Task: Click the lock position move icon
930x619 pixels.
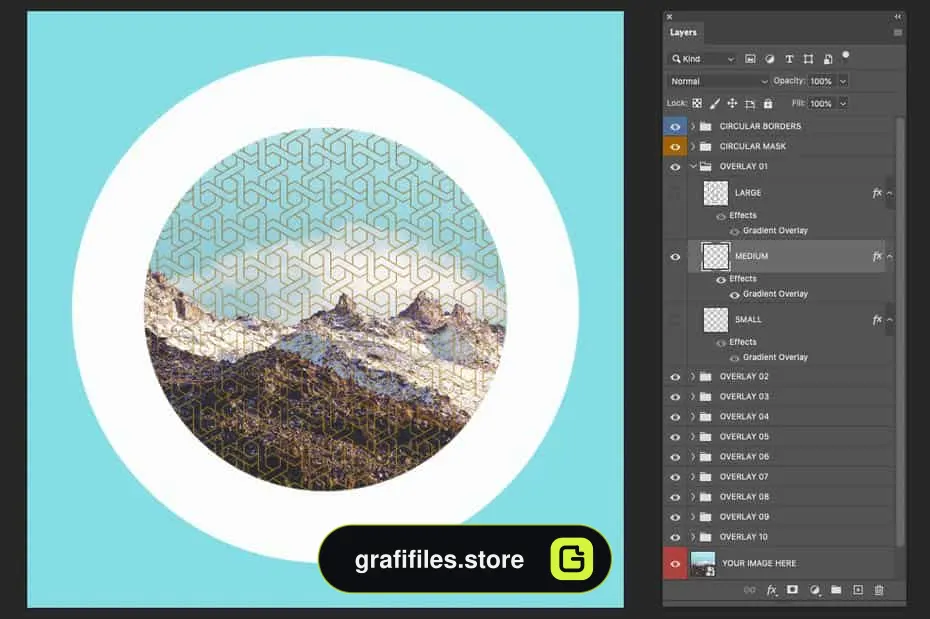Action: pos(732,103)
